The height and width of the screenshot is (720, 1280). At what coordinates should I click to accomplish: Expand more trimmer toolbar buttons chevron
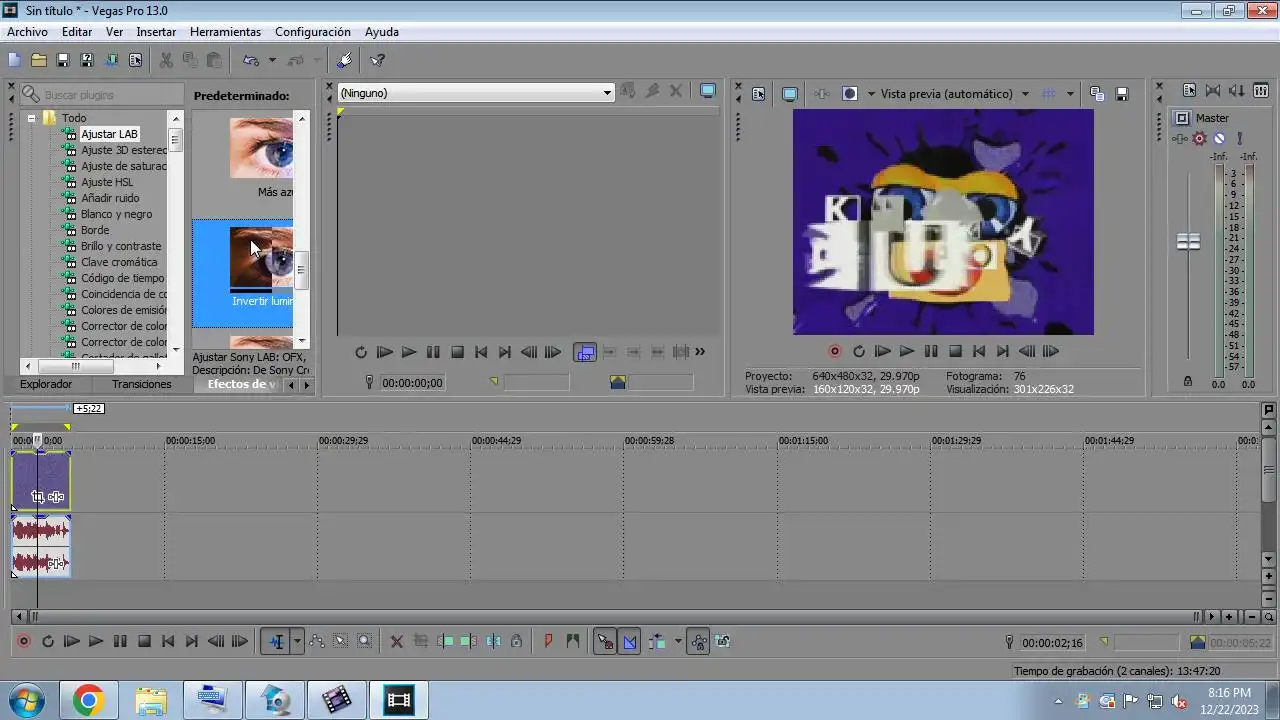[700, 352]
